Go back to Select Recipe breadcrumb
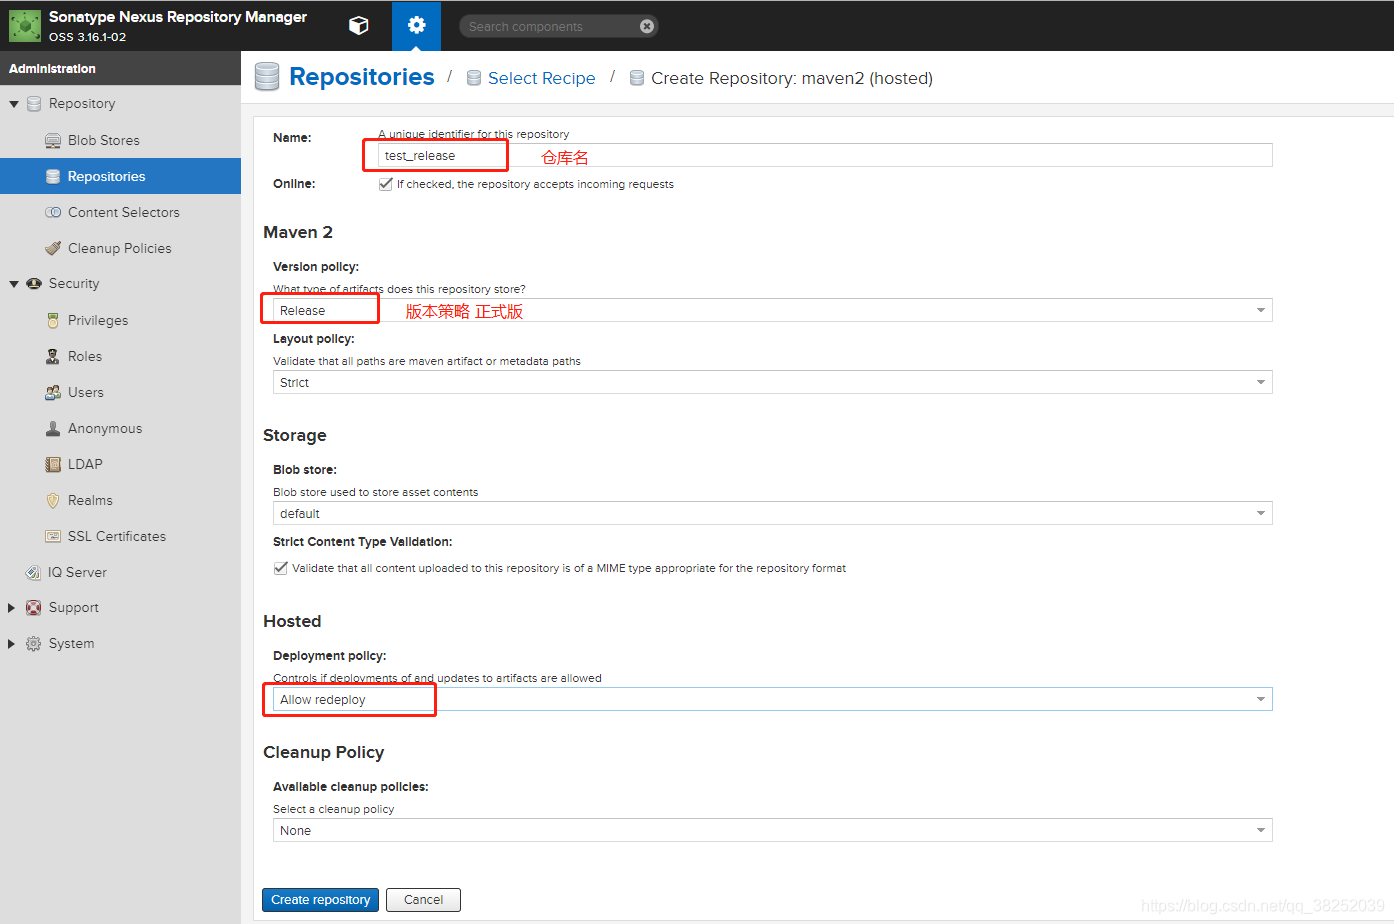Screen dimensions: 1394x924 click(541, 78)
